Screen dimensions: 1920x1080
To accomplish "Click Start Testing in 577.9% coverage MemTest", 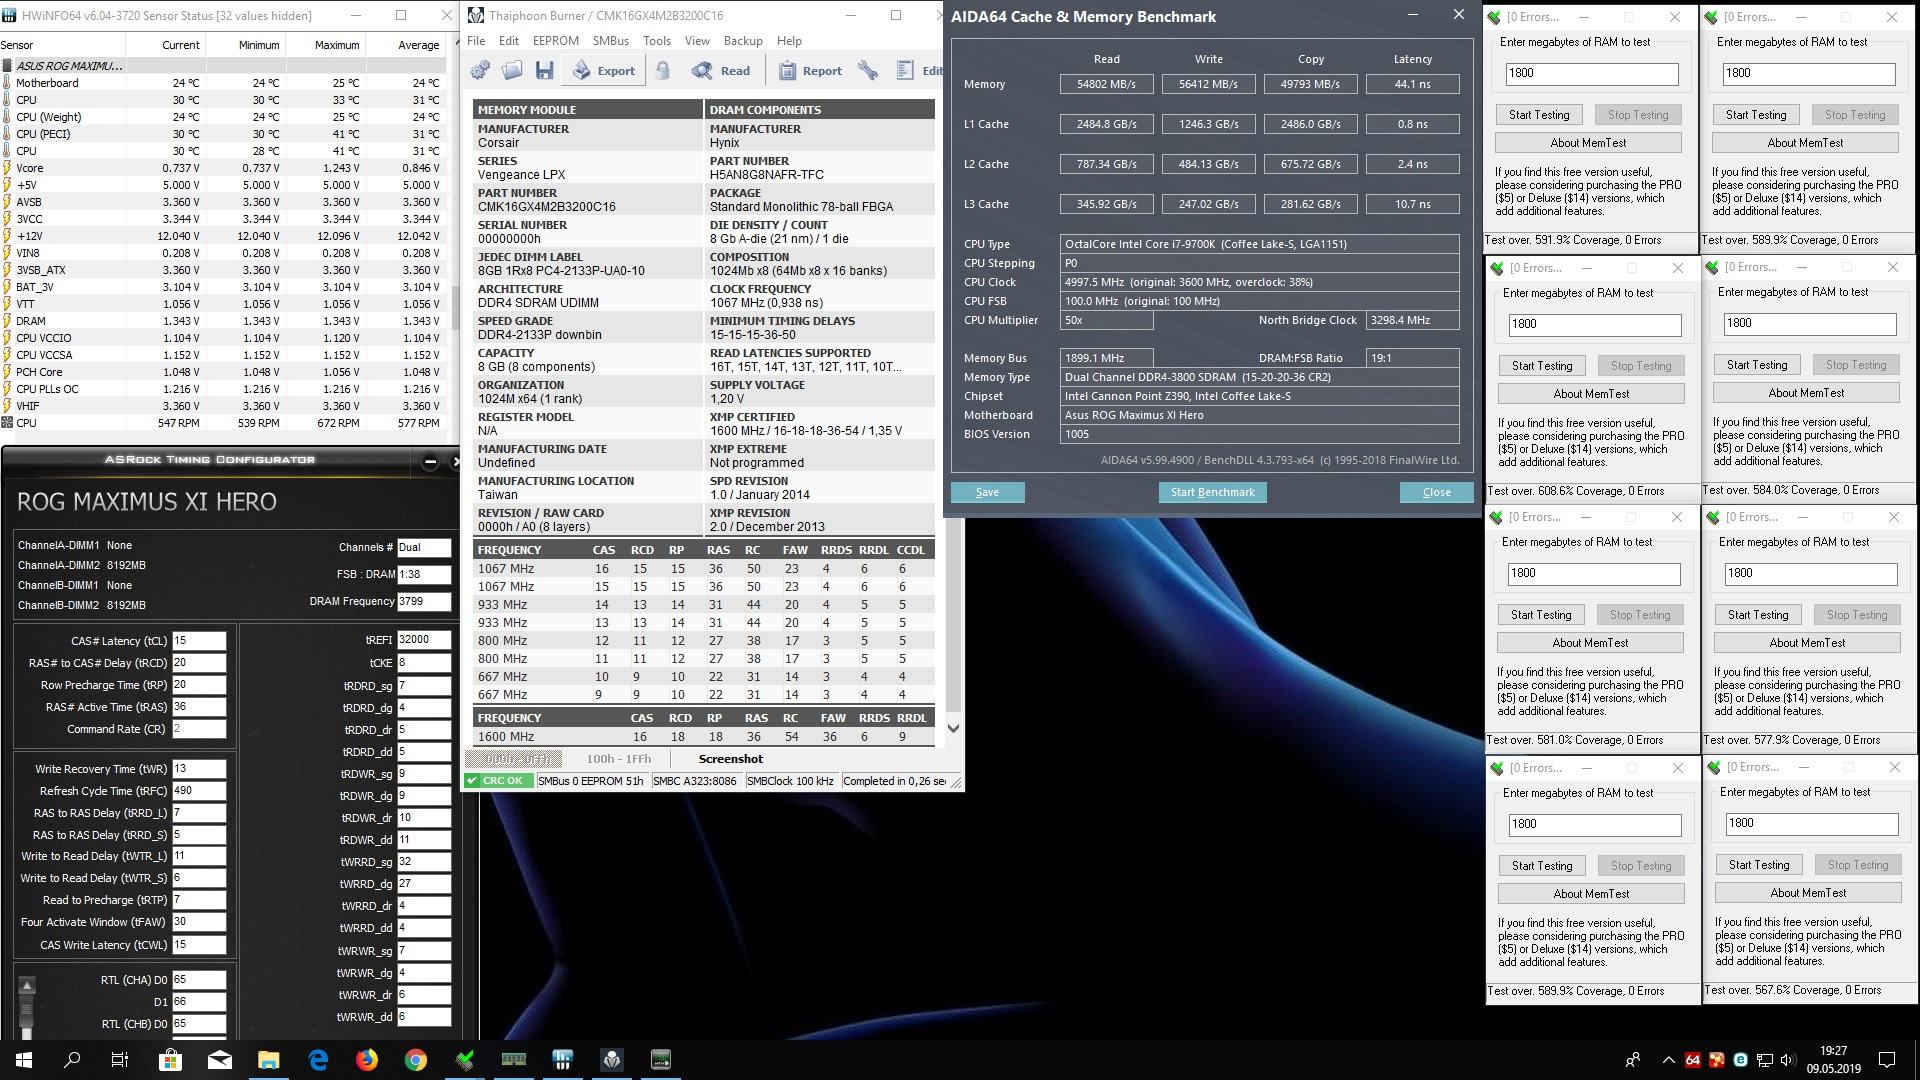I will click(1758, 615).
